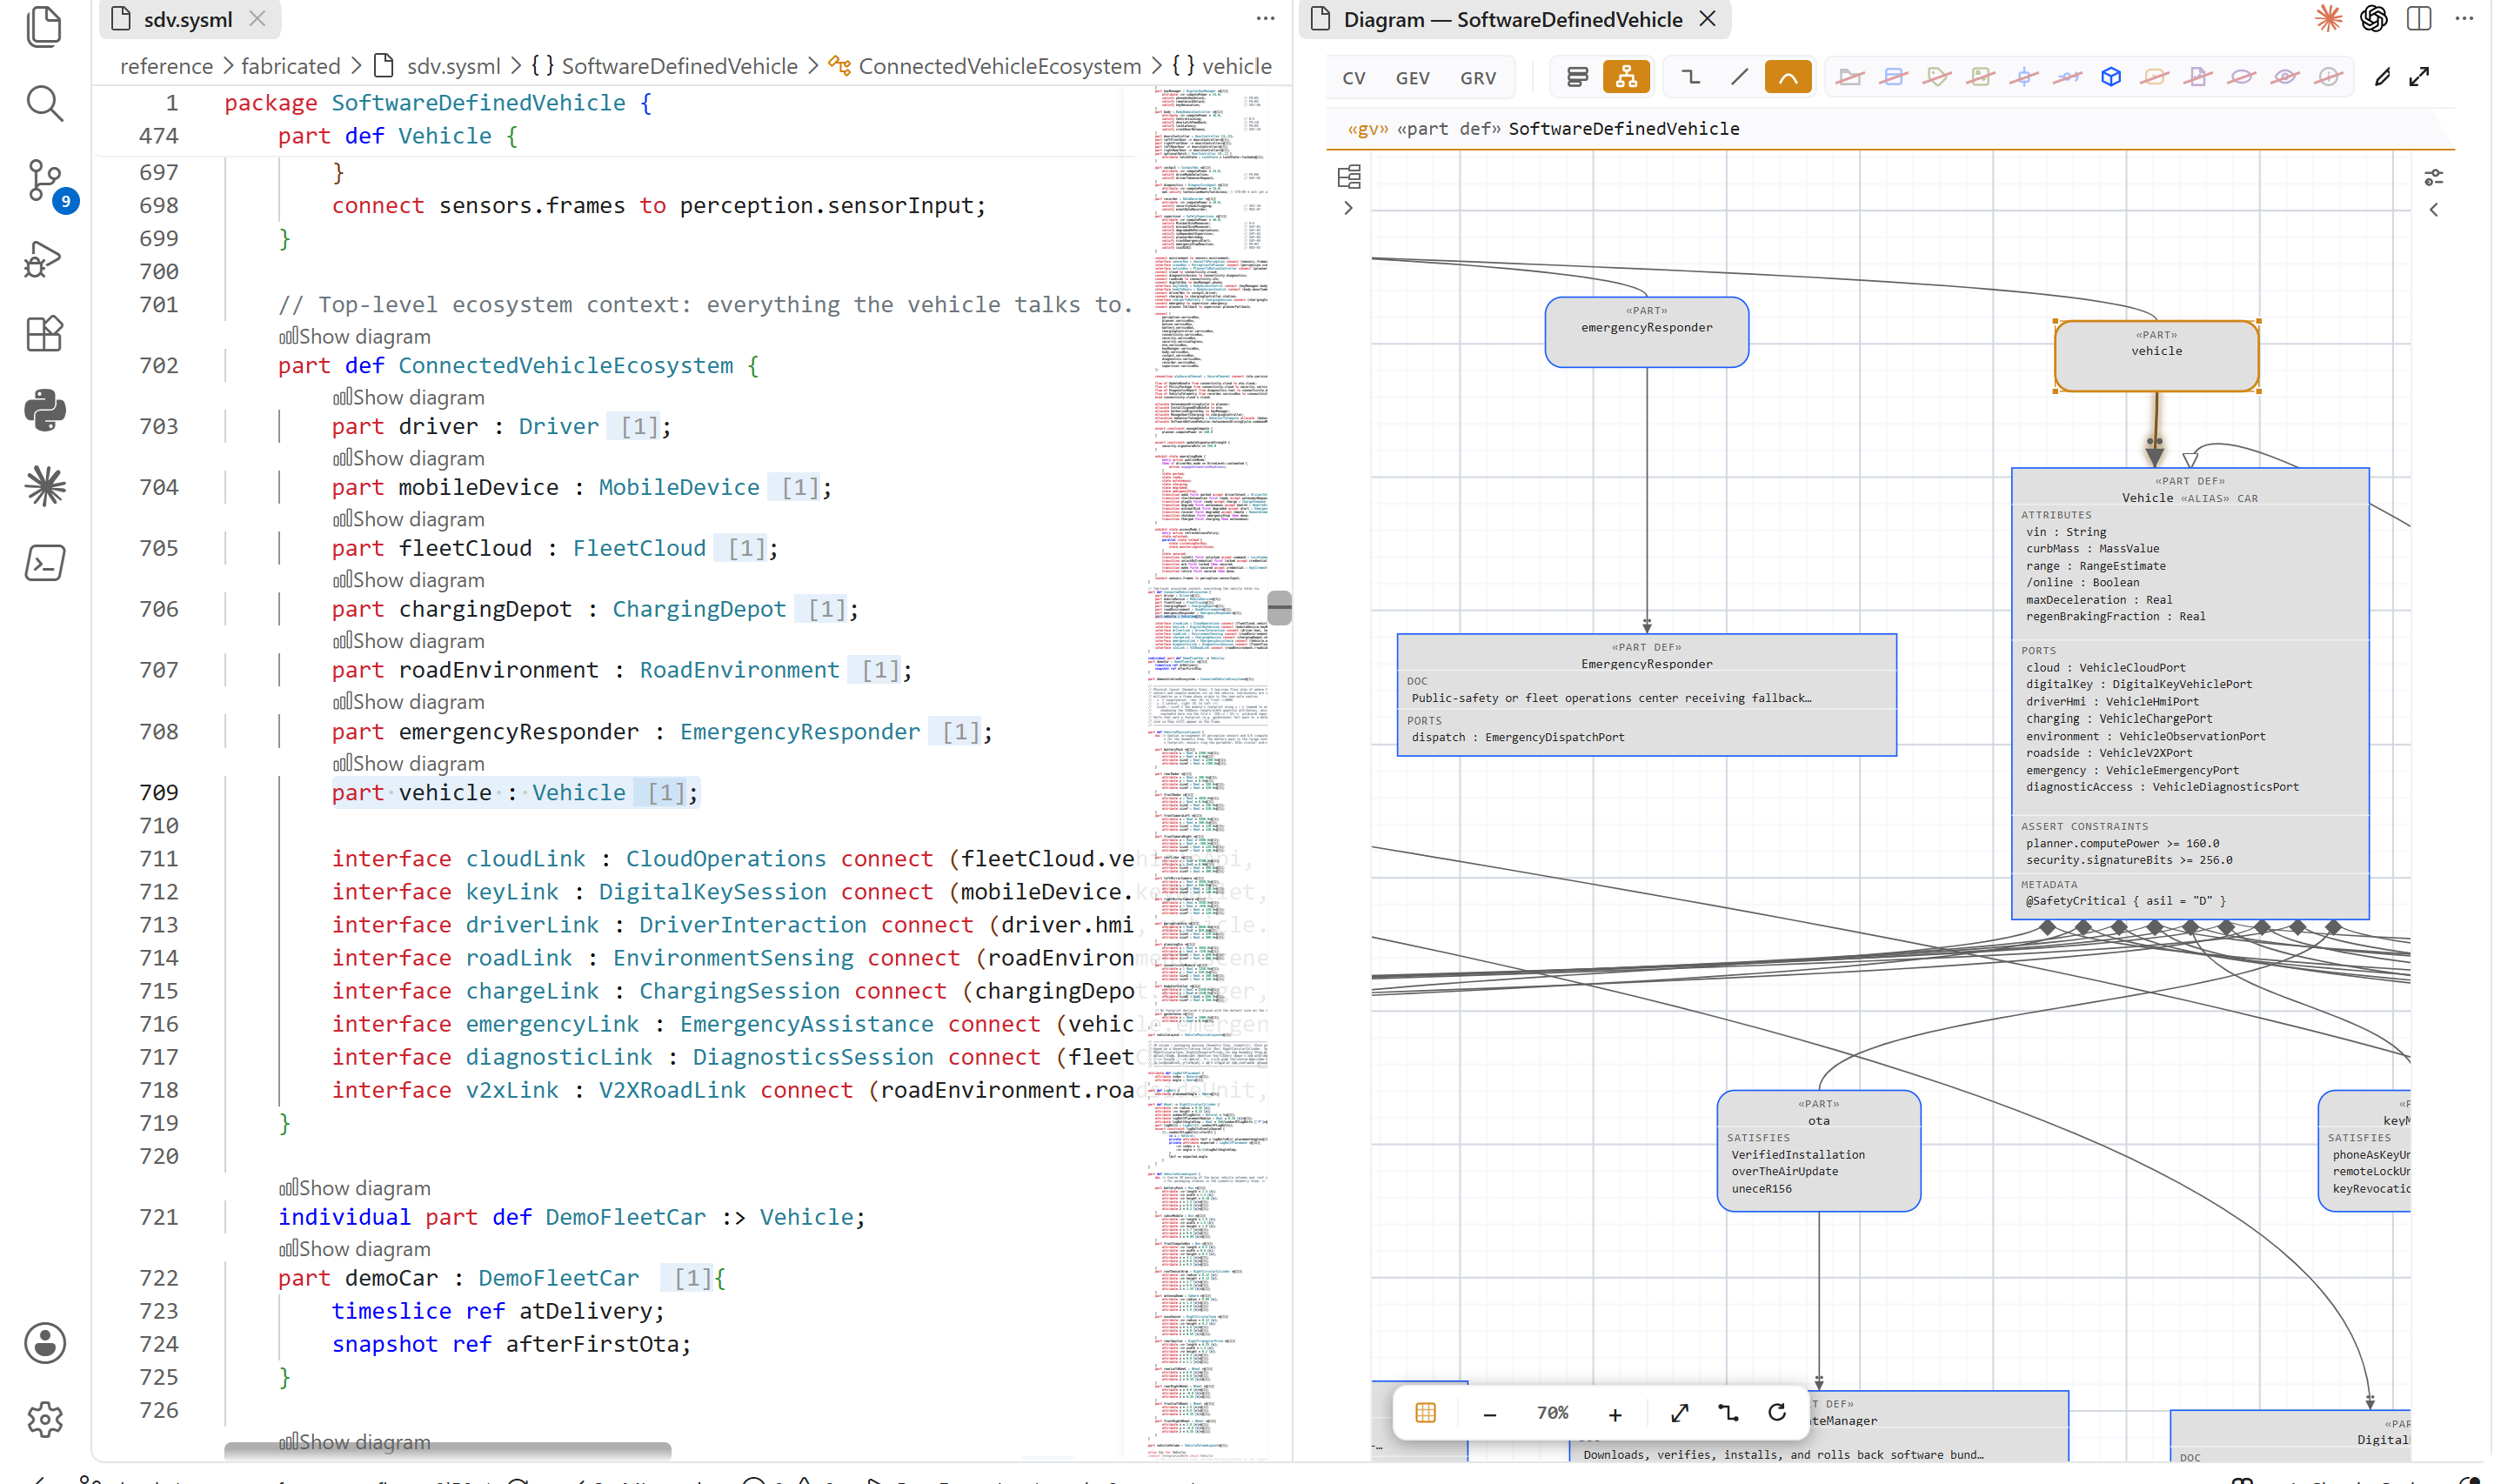The width and height of the screenshot is (2494, 1484).
Task: Click 'Show diagram' above part vehicle line
Action: pos(409,764)
